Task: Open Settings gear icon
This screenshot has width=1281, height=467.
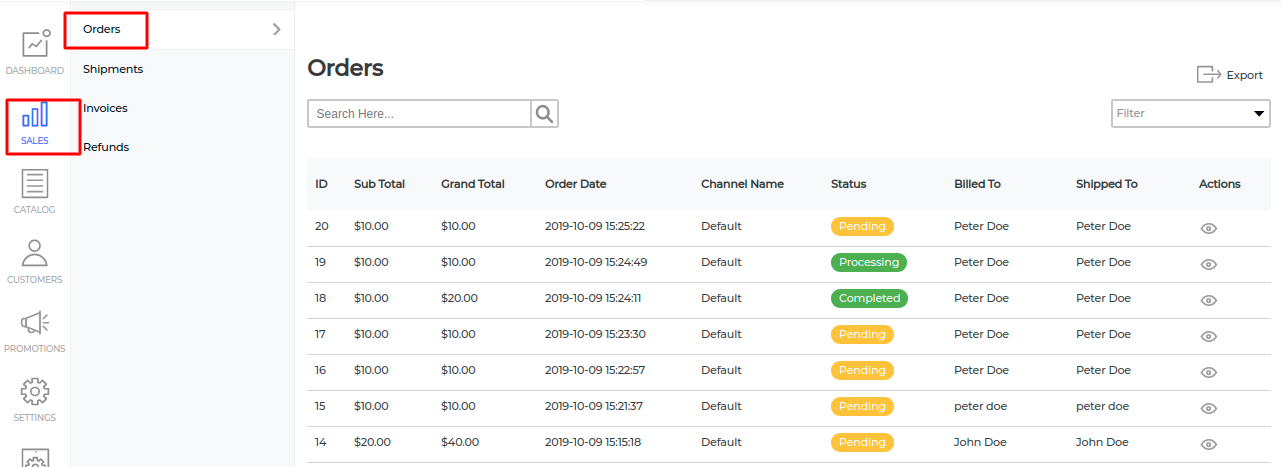Action: pos(35,391)
